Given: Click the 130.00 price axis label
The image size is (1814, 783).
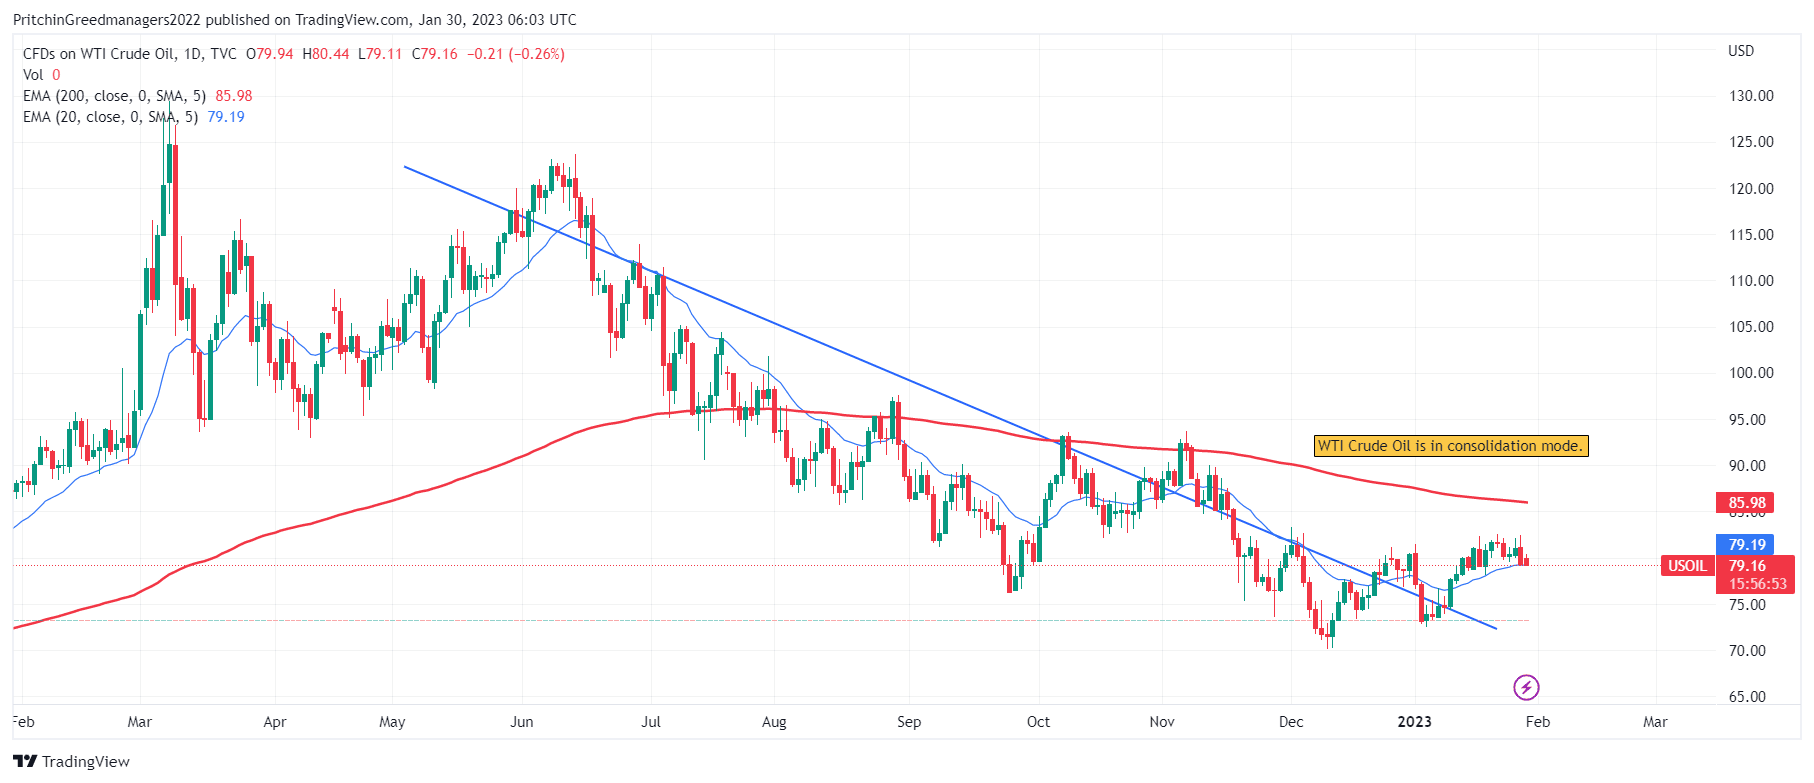Looking at the screenshot, I should pos(1751,96).
